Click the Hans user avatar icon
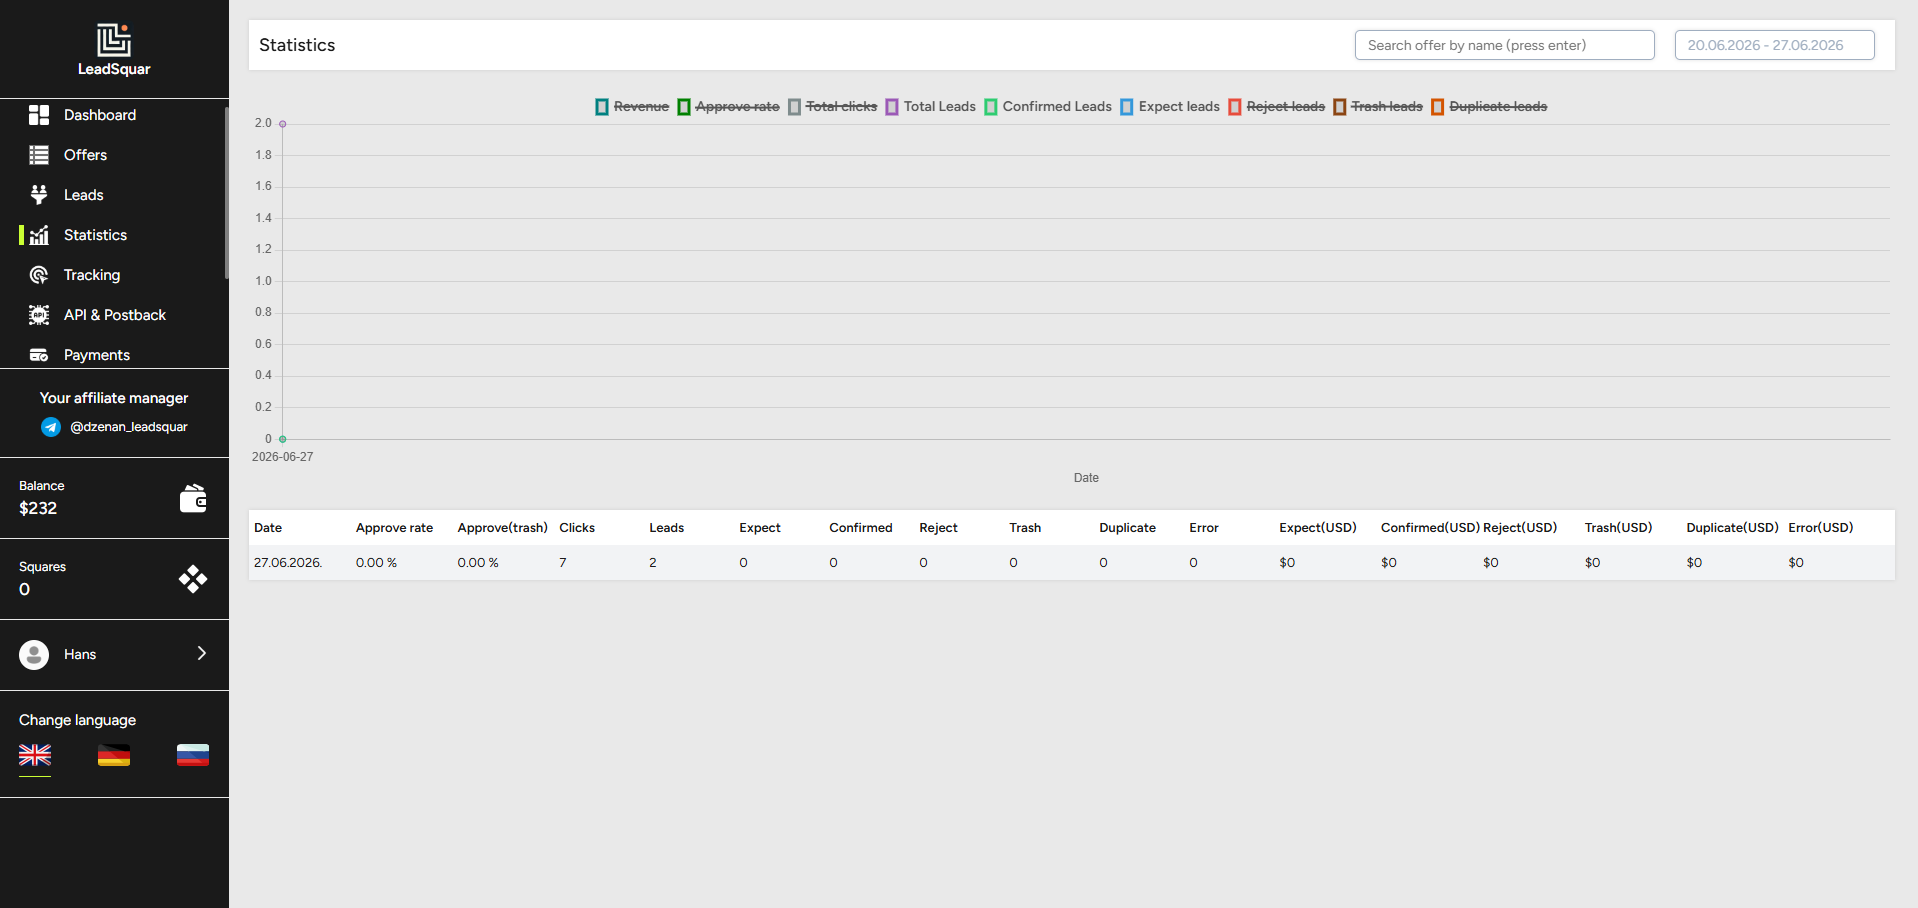The image size is (1918, 908). (x=34, y=655)
